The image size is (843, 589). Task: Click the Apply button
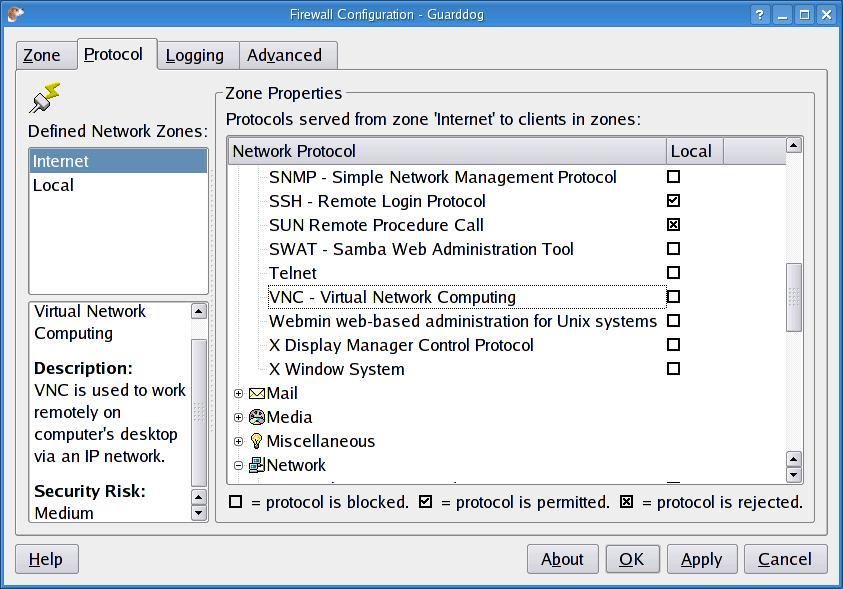[702, 559]
